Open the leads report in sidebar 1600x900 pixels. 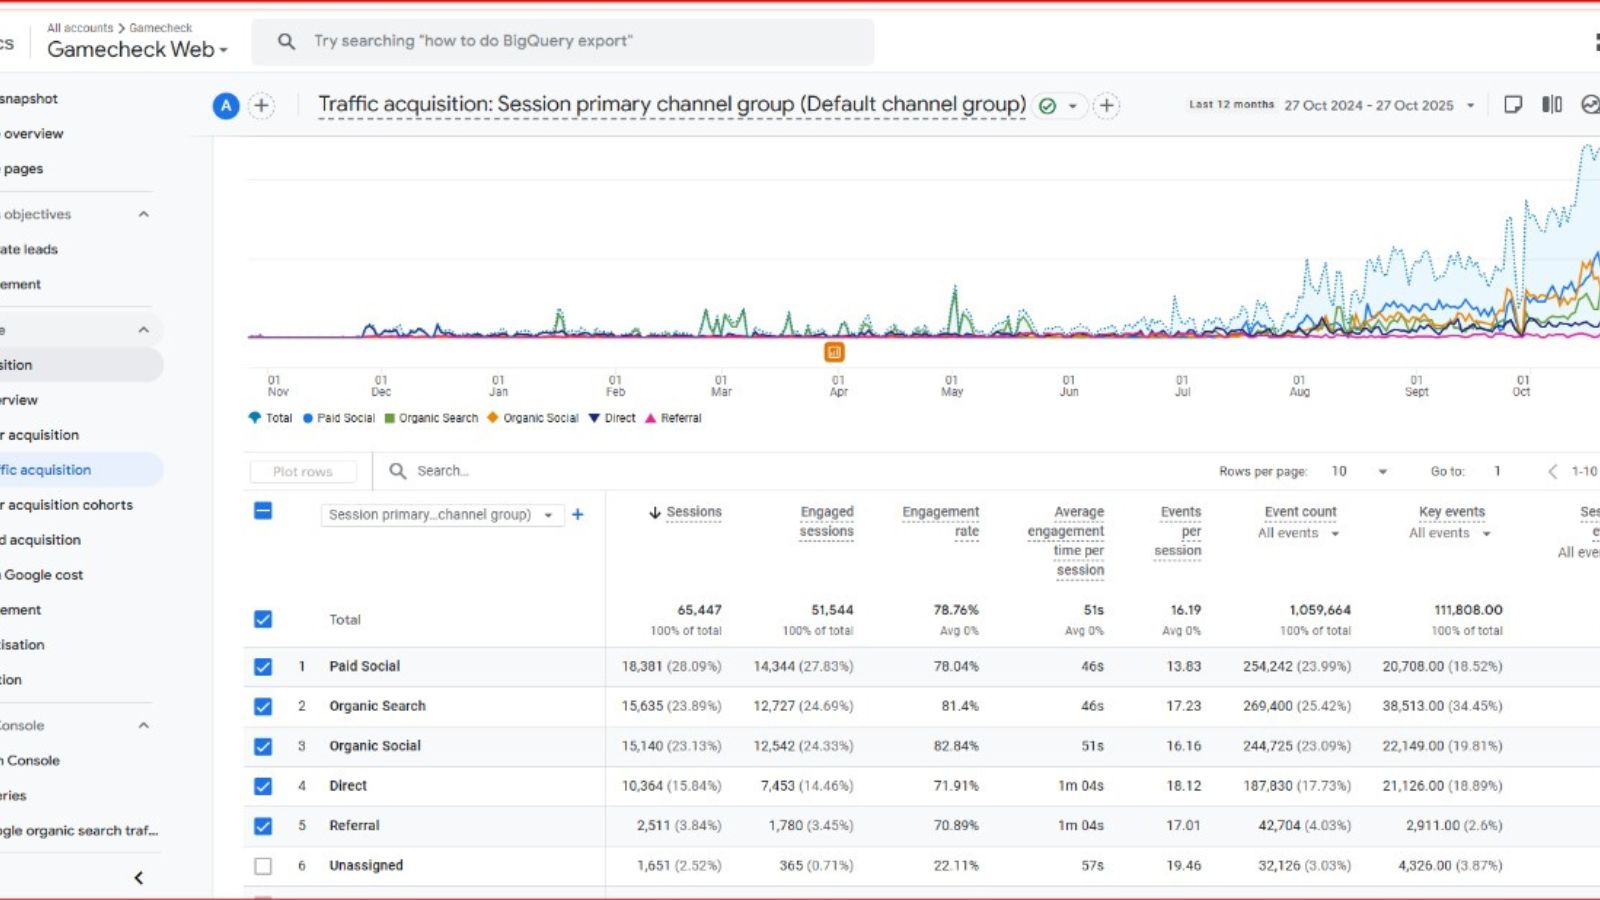[29, 249]
